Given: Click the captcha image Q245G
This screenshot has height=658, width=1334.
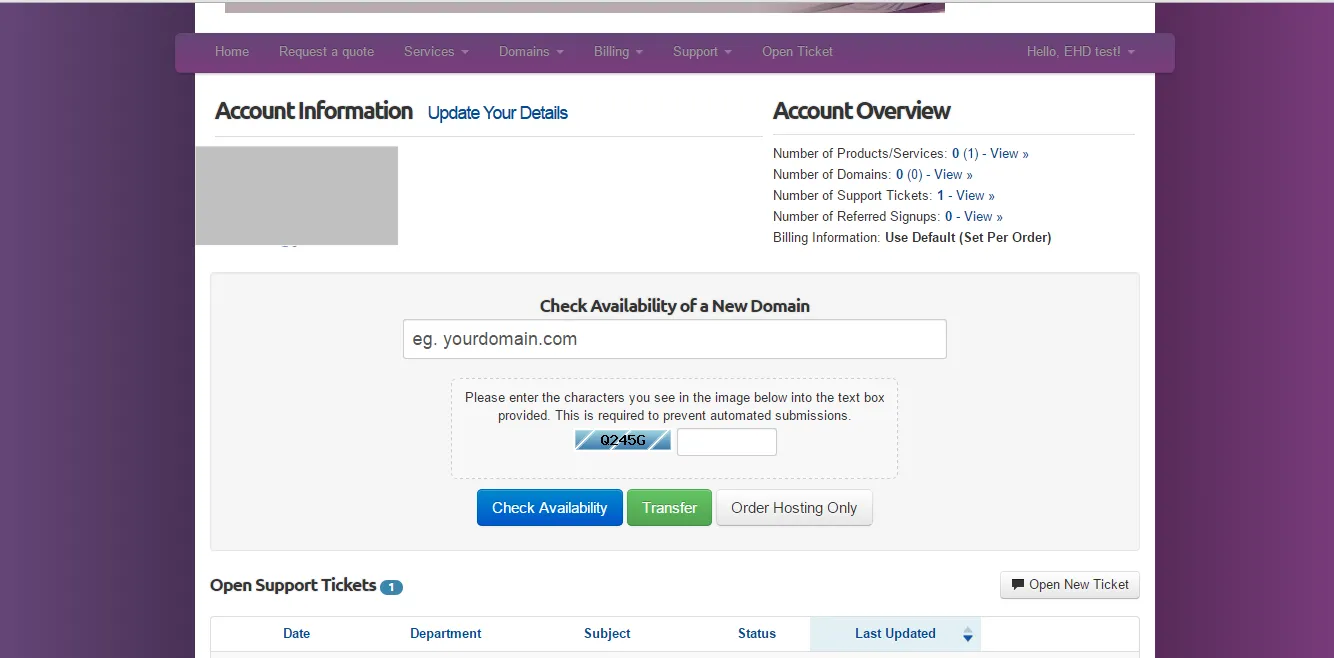Looking at the screenshot, I should tap(622, 440).
